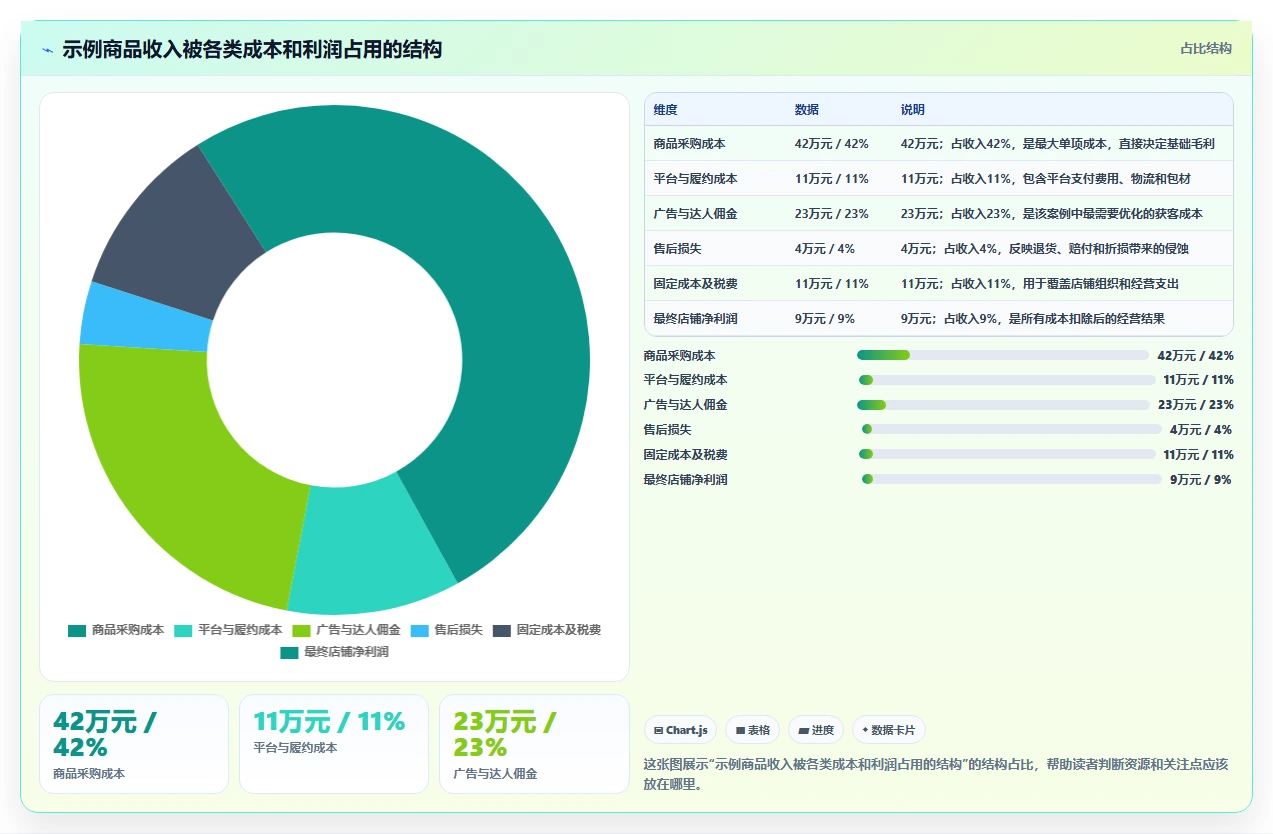1273x834 pixels.
Task: Click the 商品采购成本 table row label
Action: (689, 144)
